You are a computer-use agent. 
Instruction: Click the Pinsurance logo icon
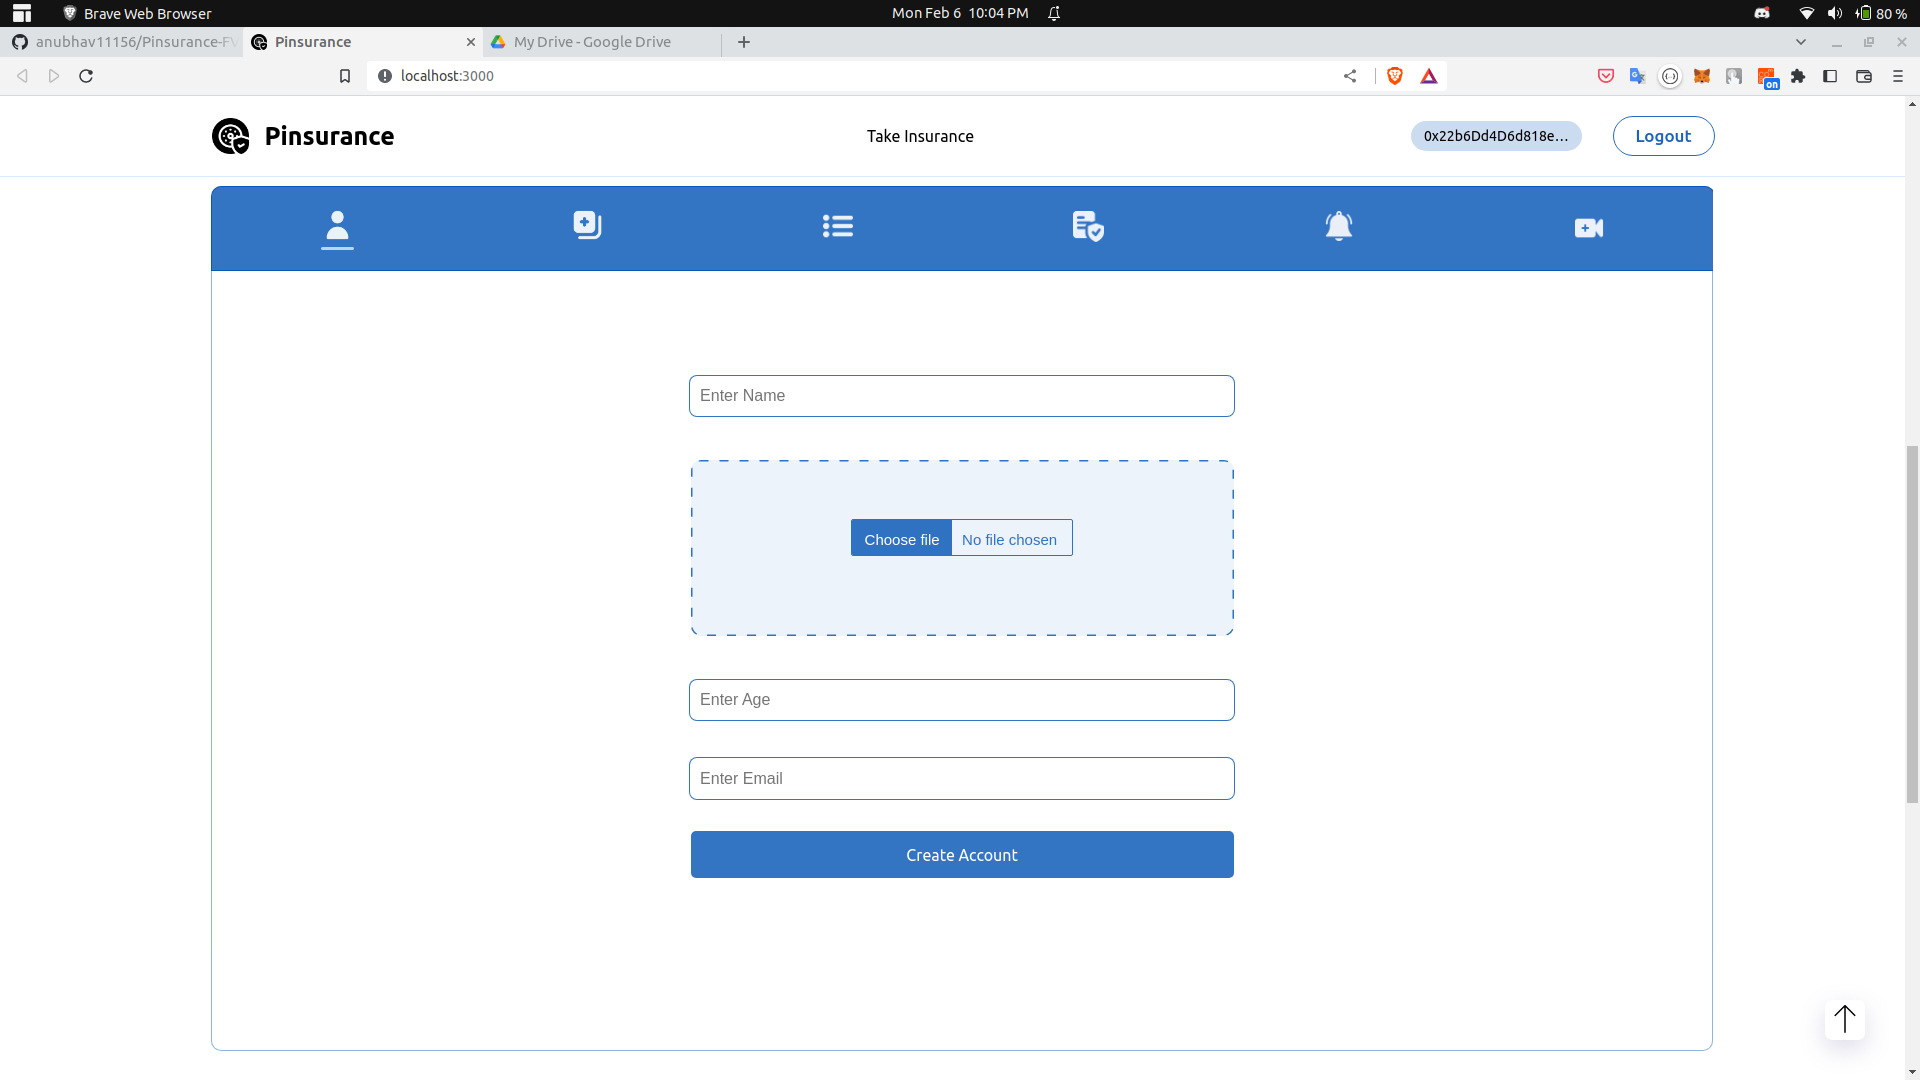tap(229, 136)
